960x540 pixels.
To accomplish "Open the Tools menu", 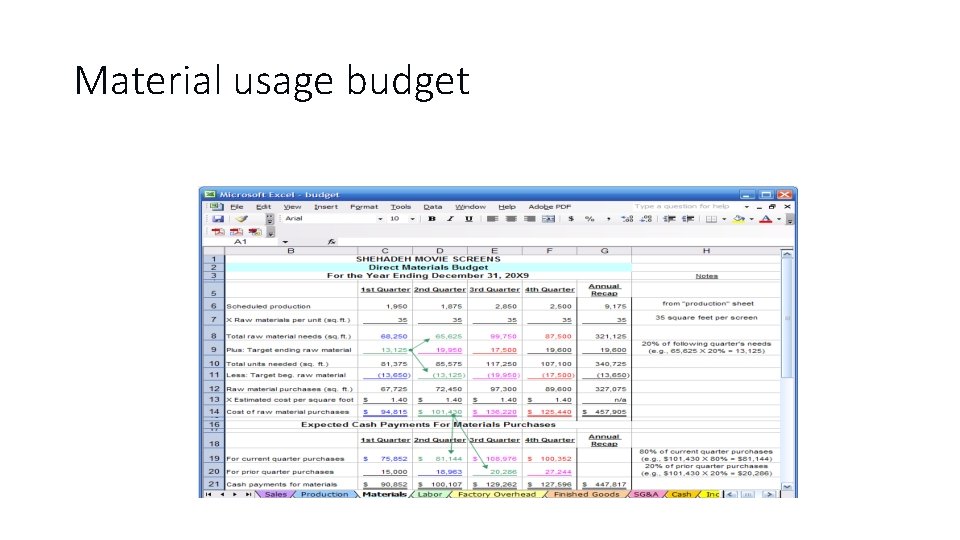I will (400, 207).
